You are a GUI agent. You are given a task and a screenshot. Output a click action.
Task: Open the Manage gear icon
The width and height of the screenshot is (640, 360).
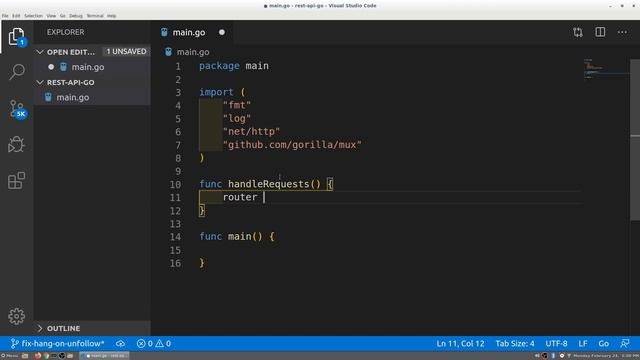coord(16,316)
